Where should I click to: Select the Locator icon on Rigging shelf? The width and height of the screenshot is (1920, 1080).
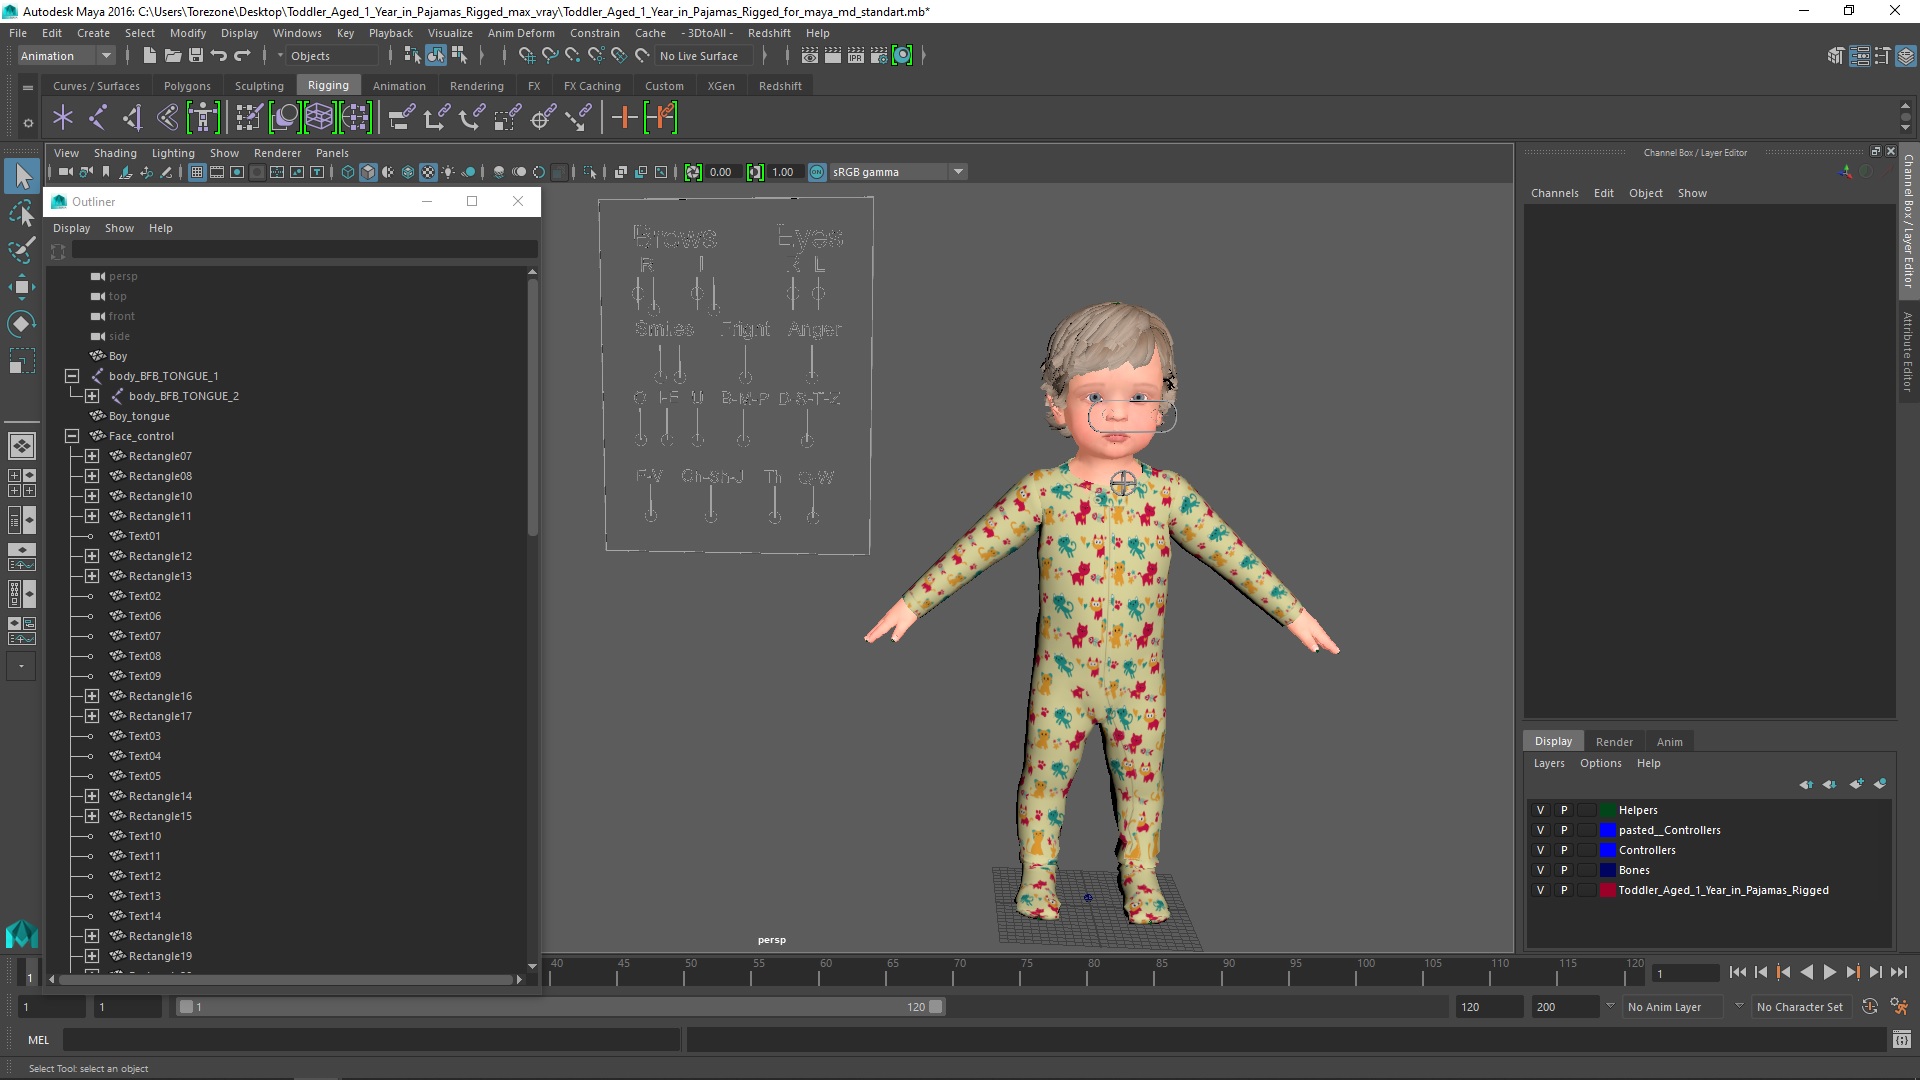point(63,118)
